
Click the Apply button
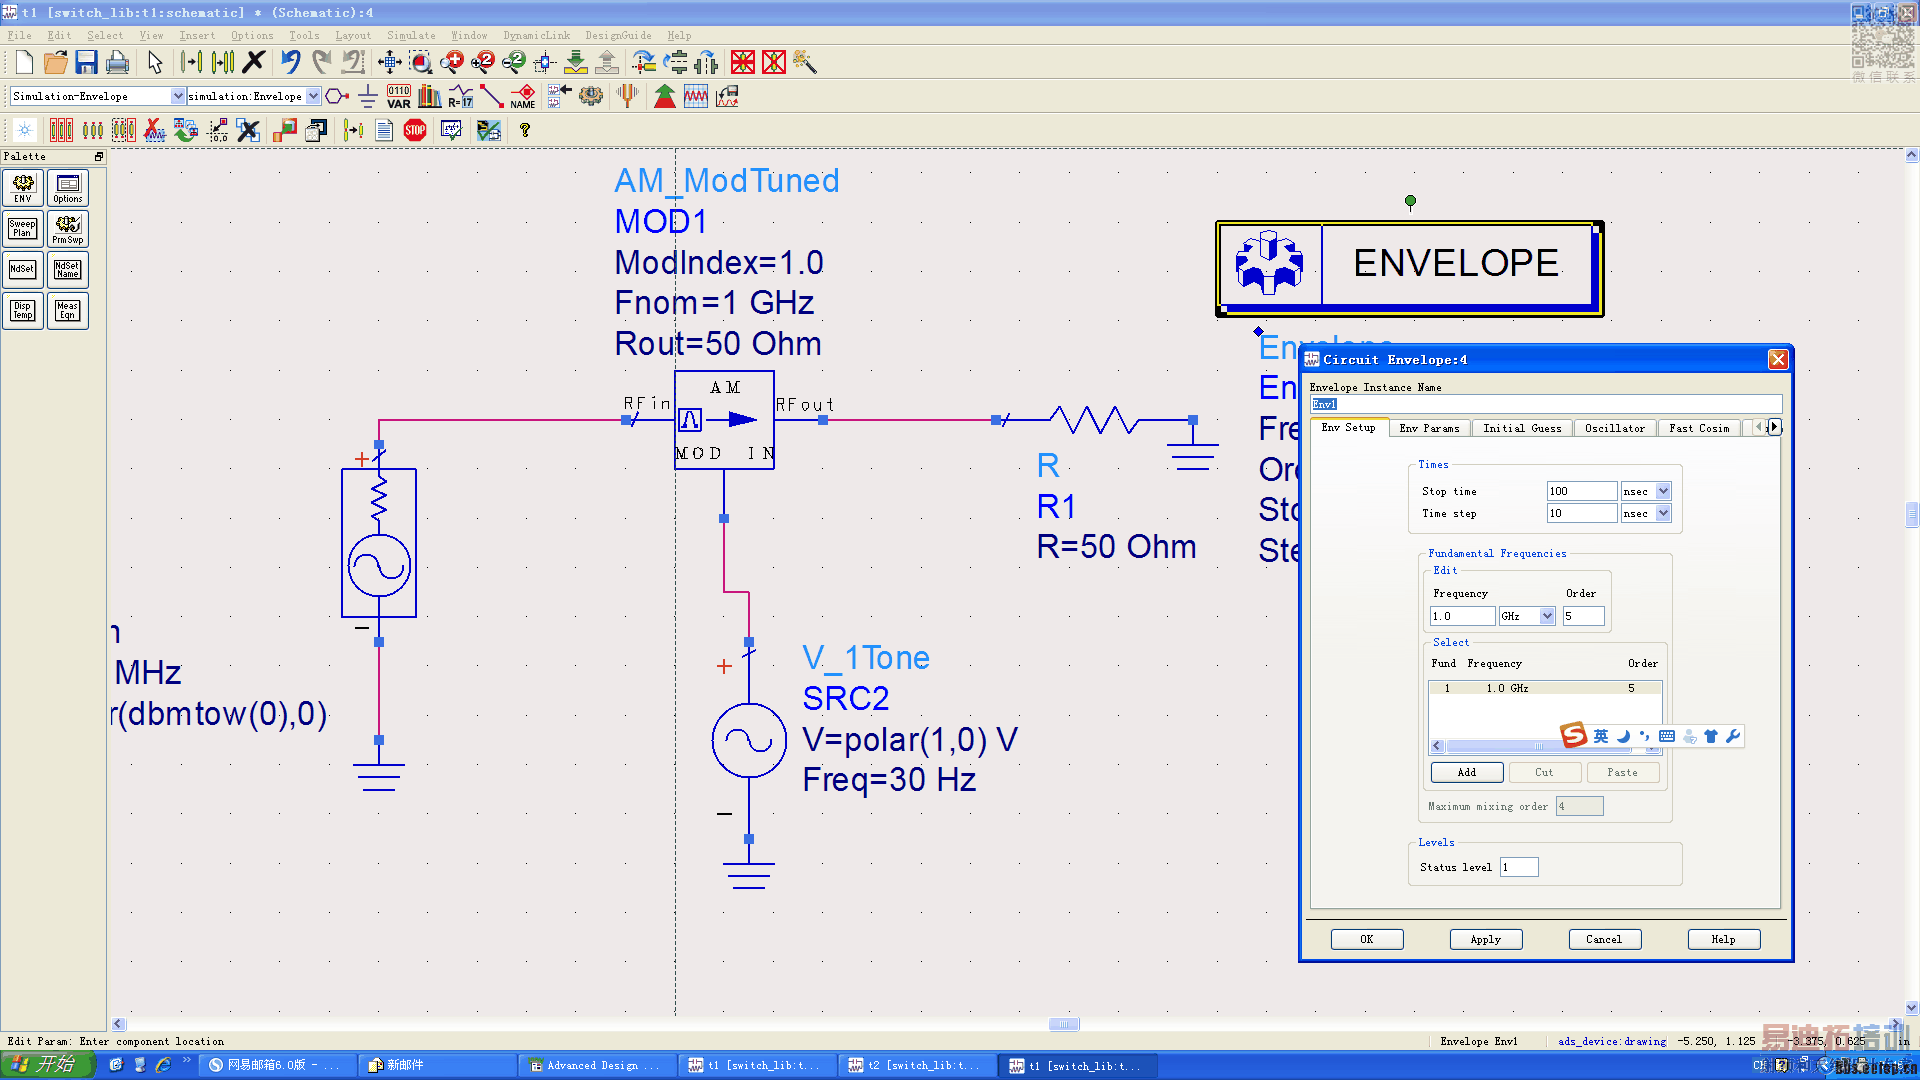point(1485,939)
